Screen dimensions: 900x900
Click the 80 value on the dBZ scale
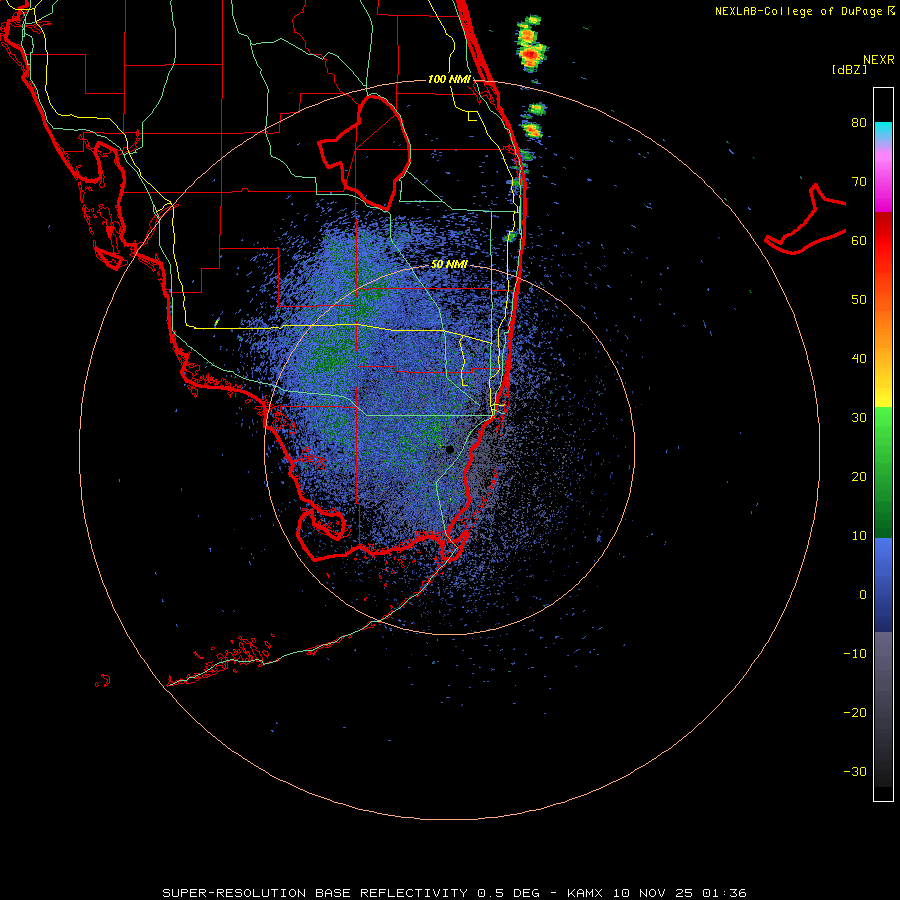click(859, 122)
